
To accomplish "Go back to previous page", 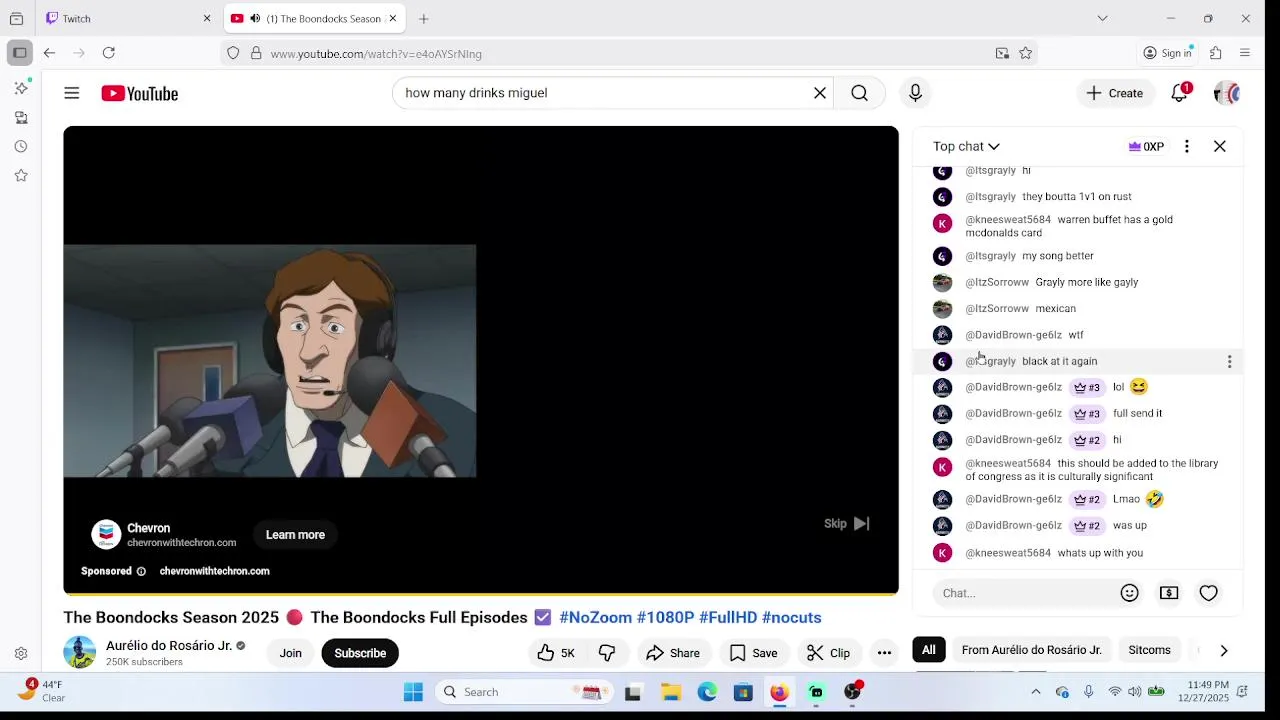I will click(49, 53).
